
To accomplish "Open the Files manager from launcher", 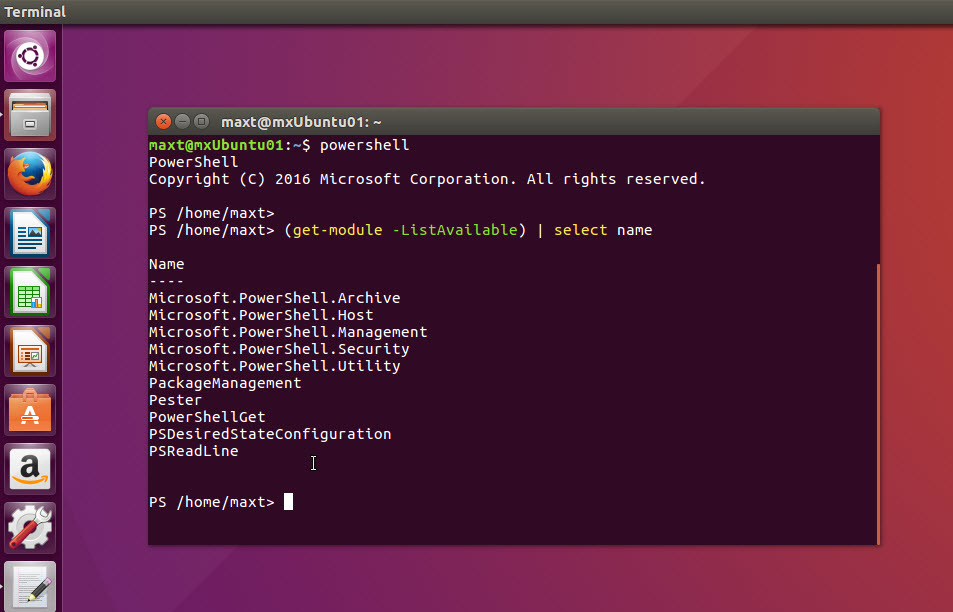I will 30,115.
